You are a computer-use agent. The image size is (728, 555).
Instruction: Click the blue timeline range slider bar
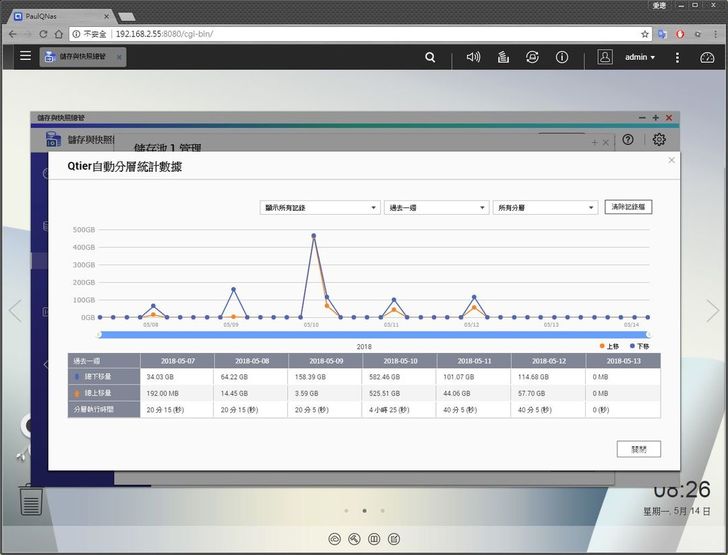coord(373,335)
